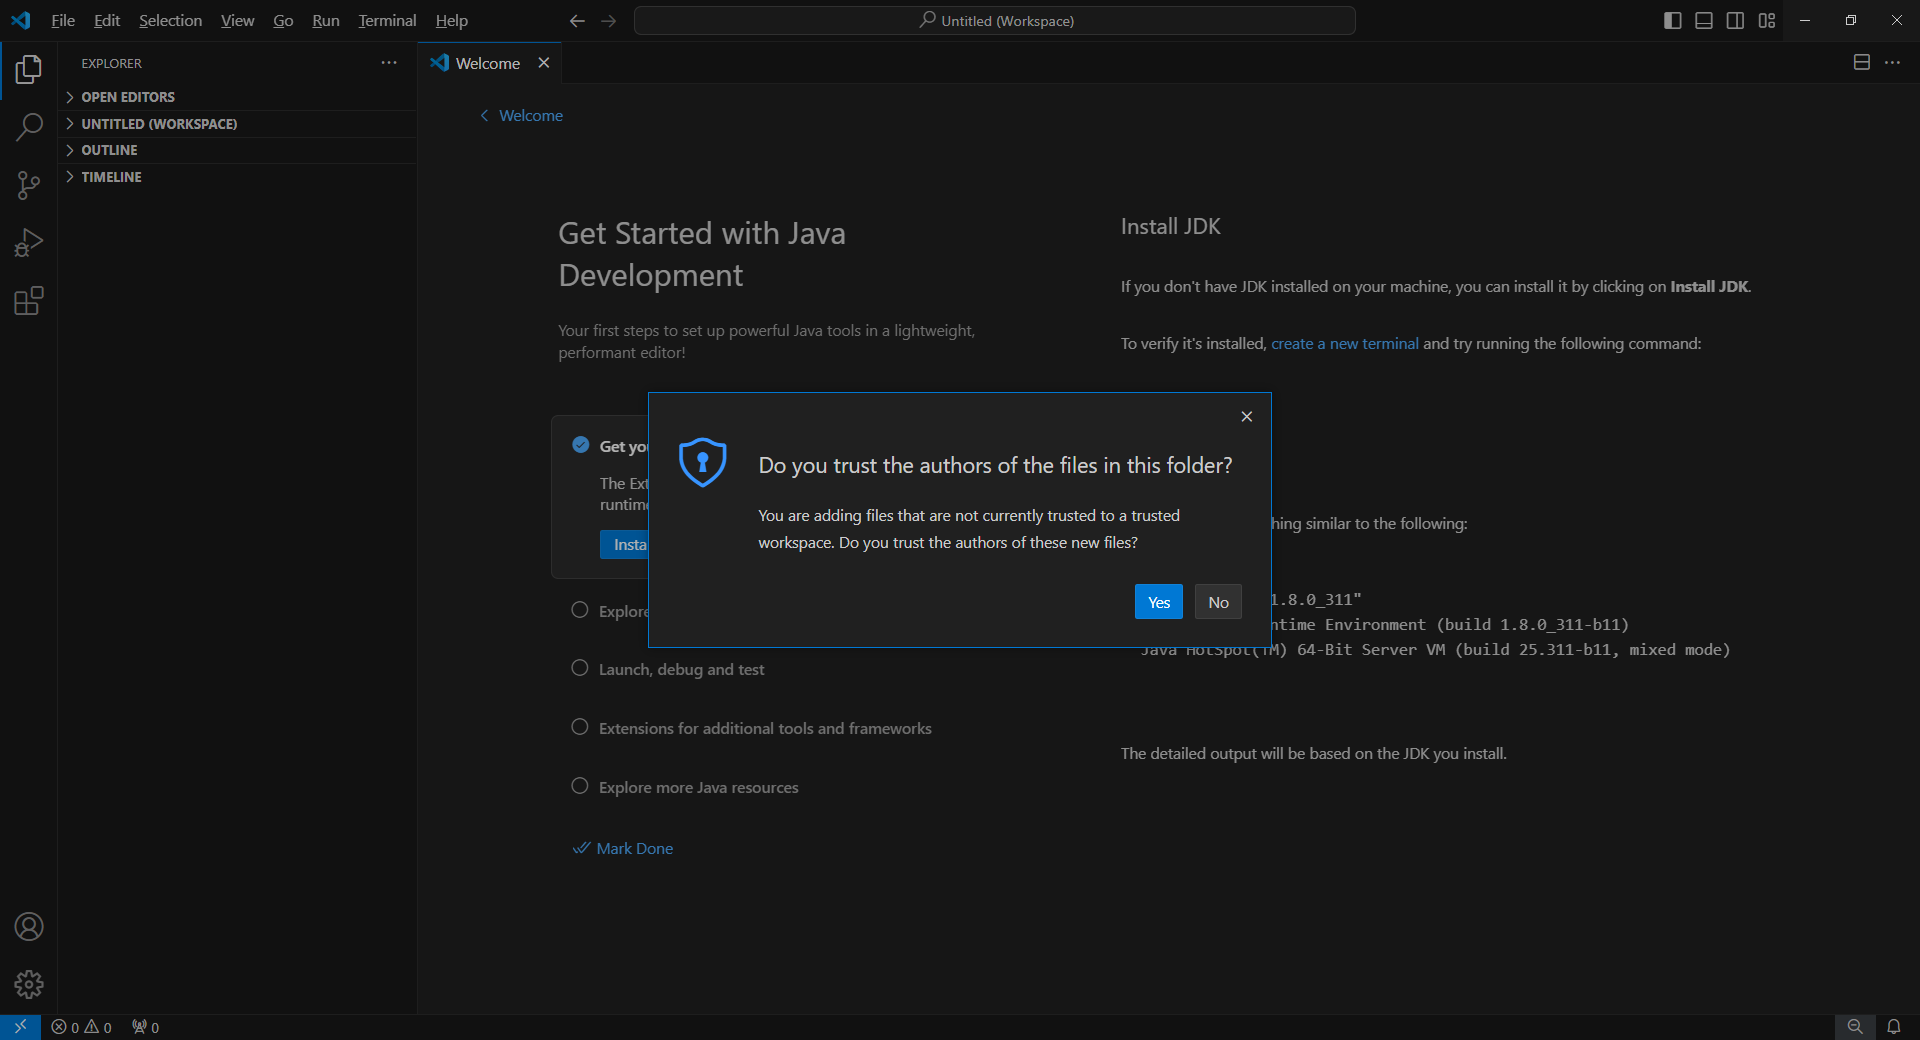1920x1040 pixels.
Task: Click the workspace search bar at the top
Action: pos(995,20)
